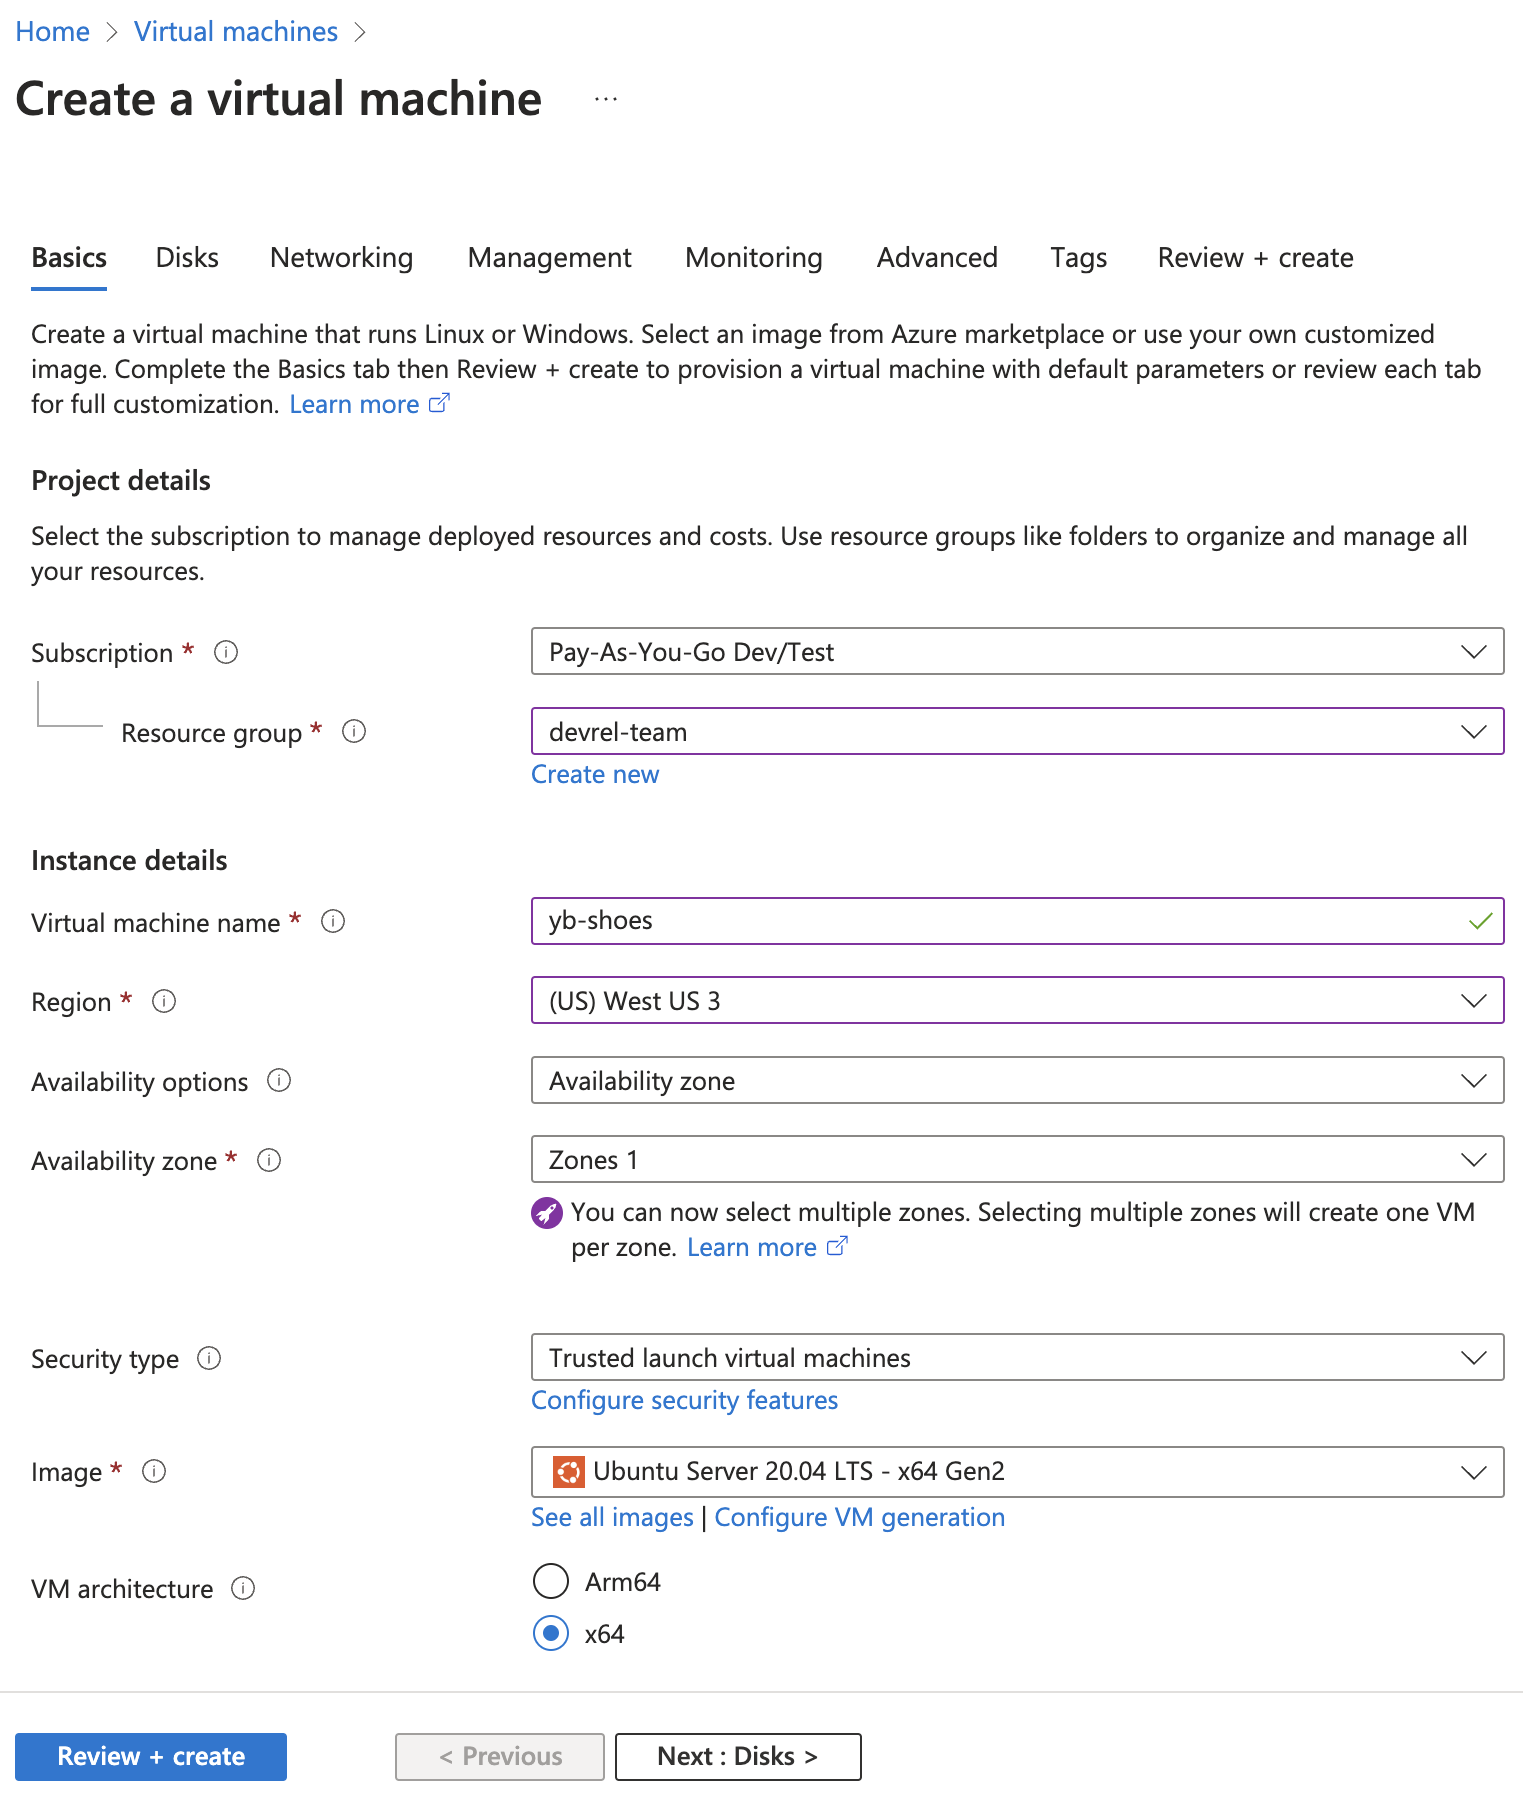
Task: Click the Configure security features link
Action: pyautogui.click(x=684, y=1400)
